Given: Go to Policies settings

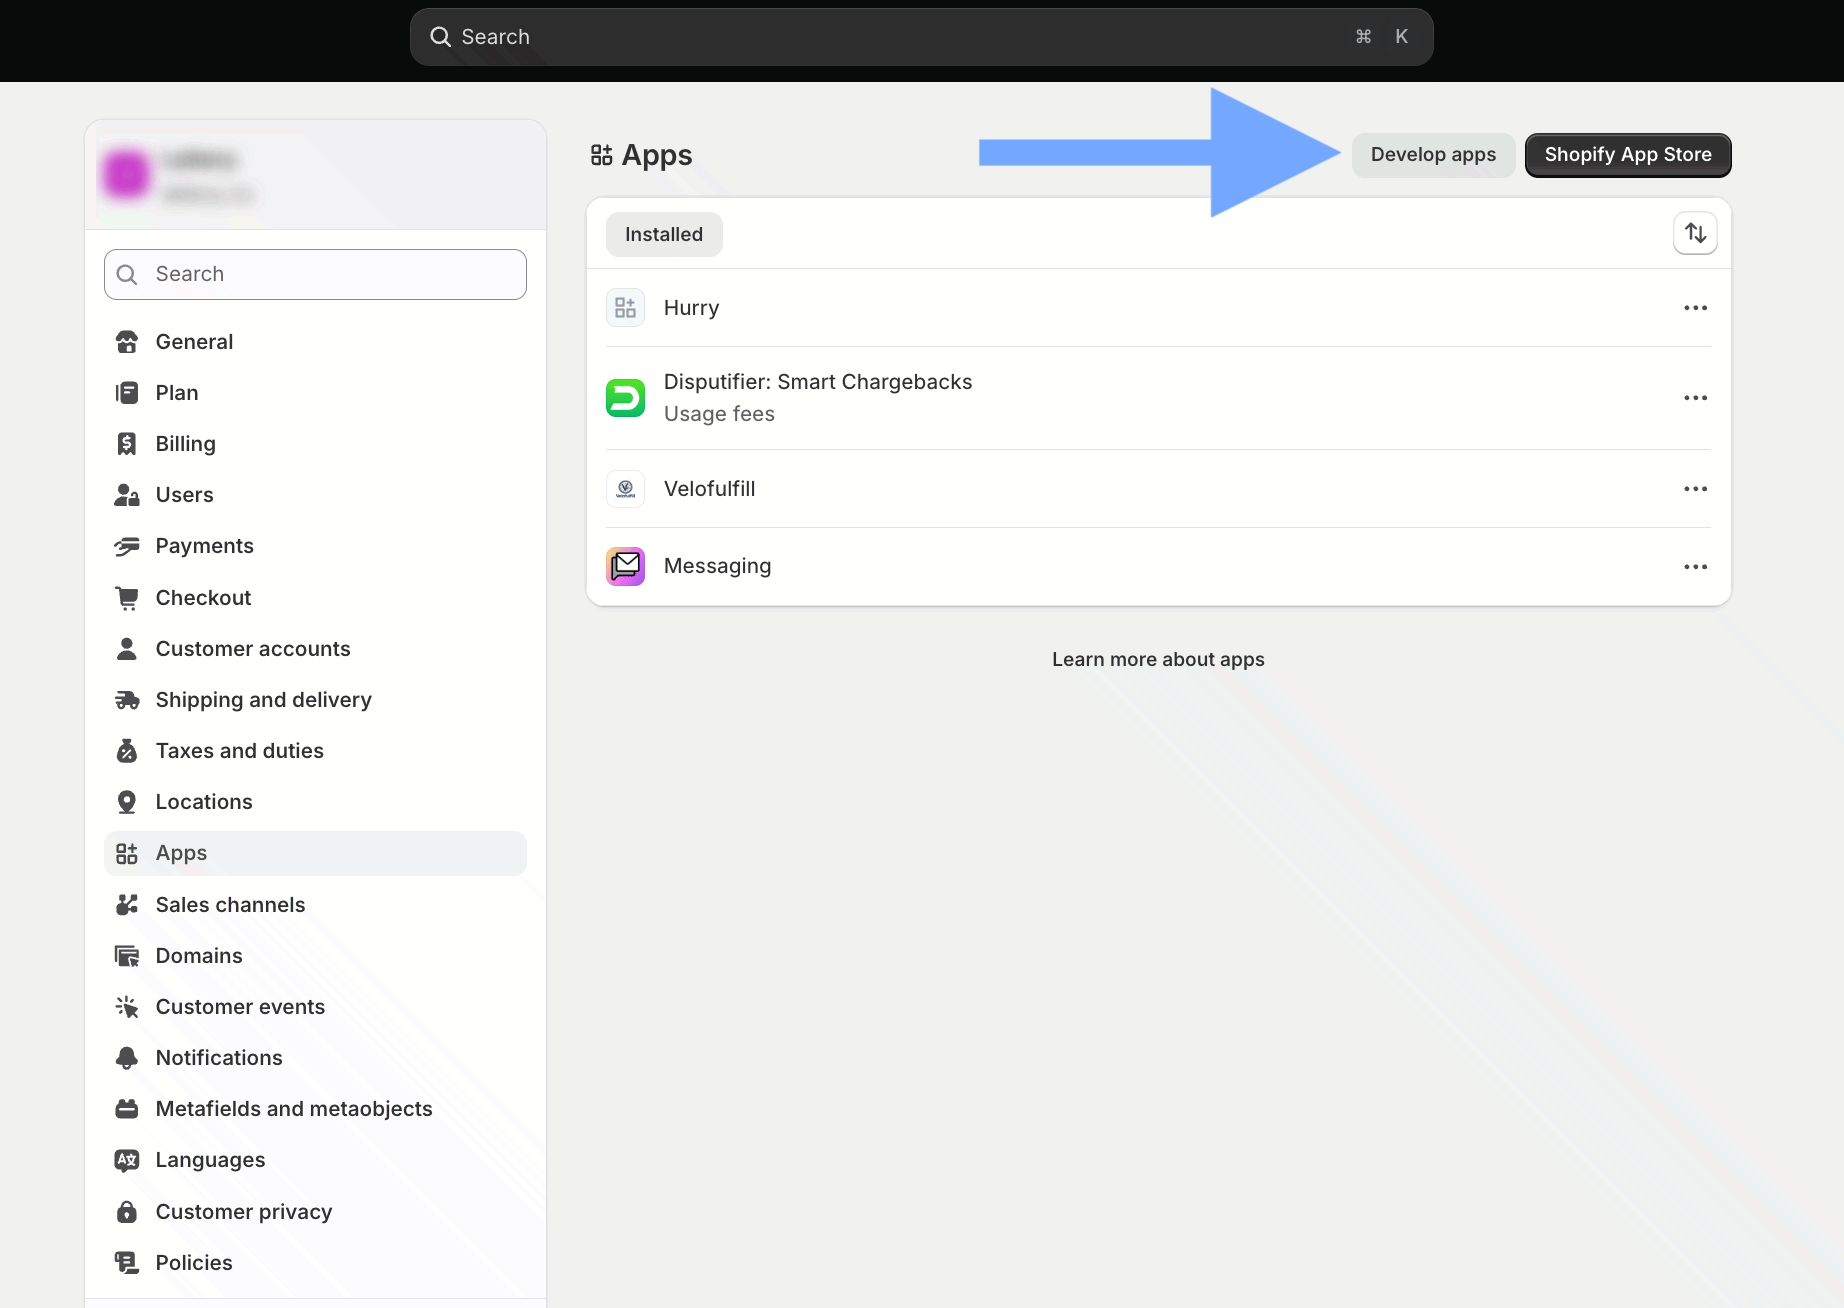Looking at the screenshot, I should point(315,1263).
